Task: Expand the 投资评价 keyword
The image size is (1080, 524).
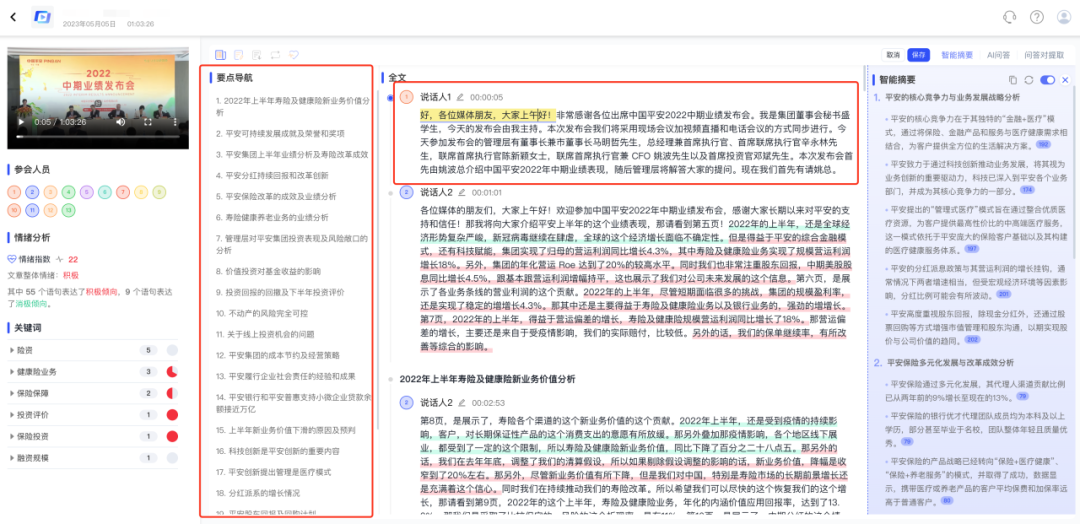Action: click(12, 415)
